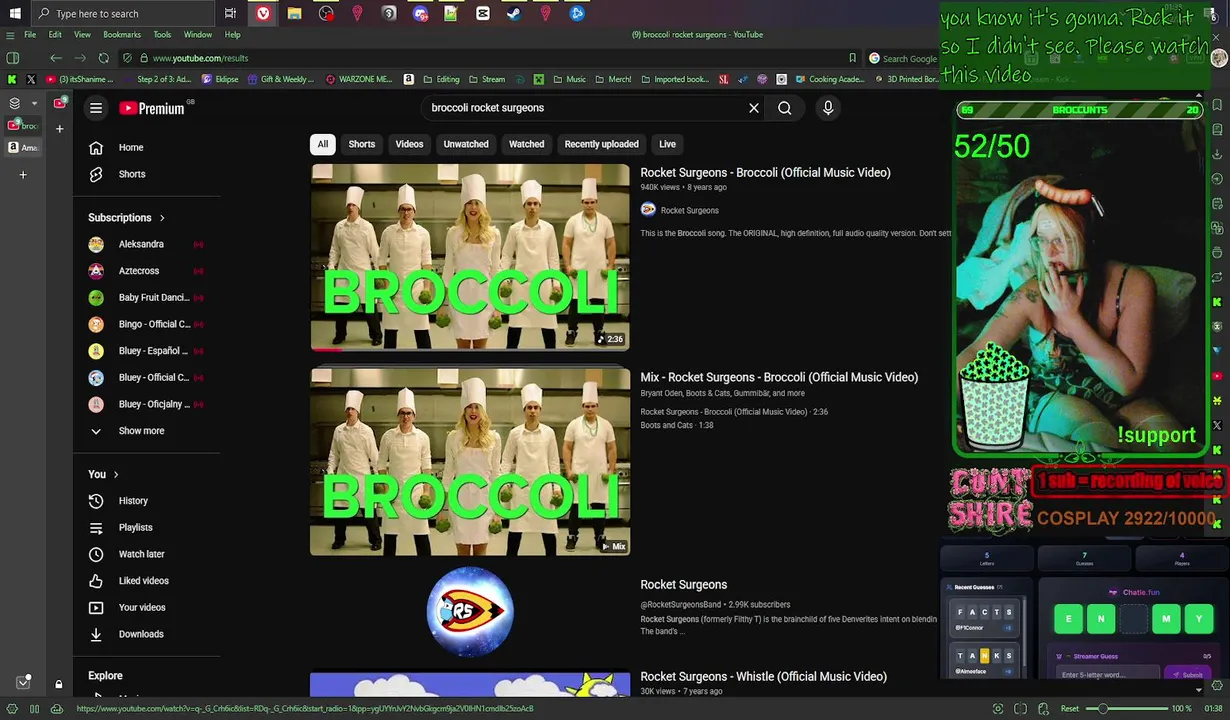
Task: Open Mix - Rocket Surgeons Broccoli playlist title
Action: pos(779,377)
